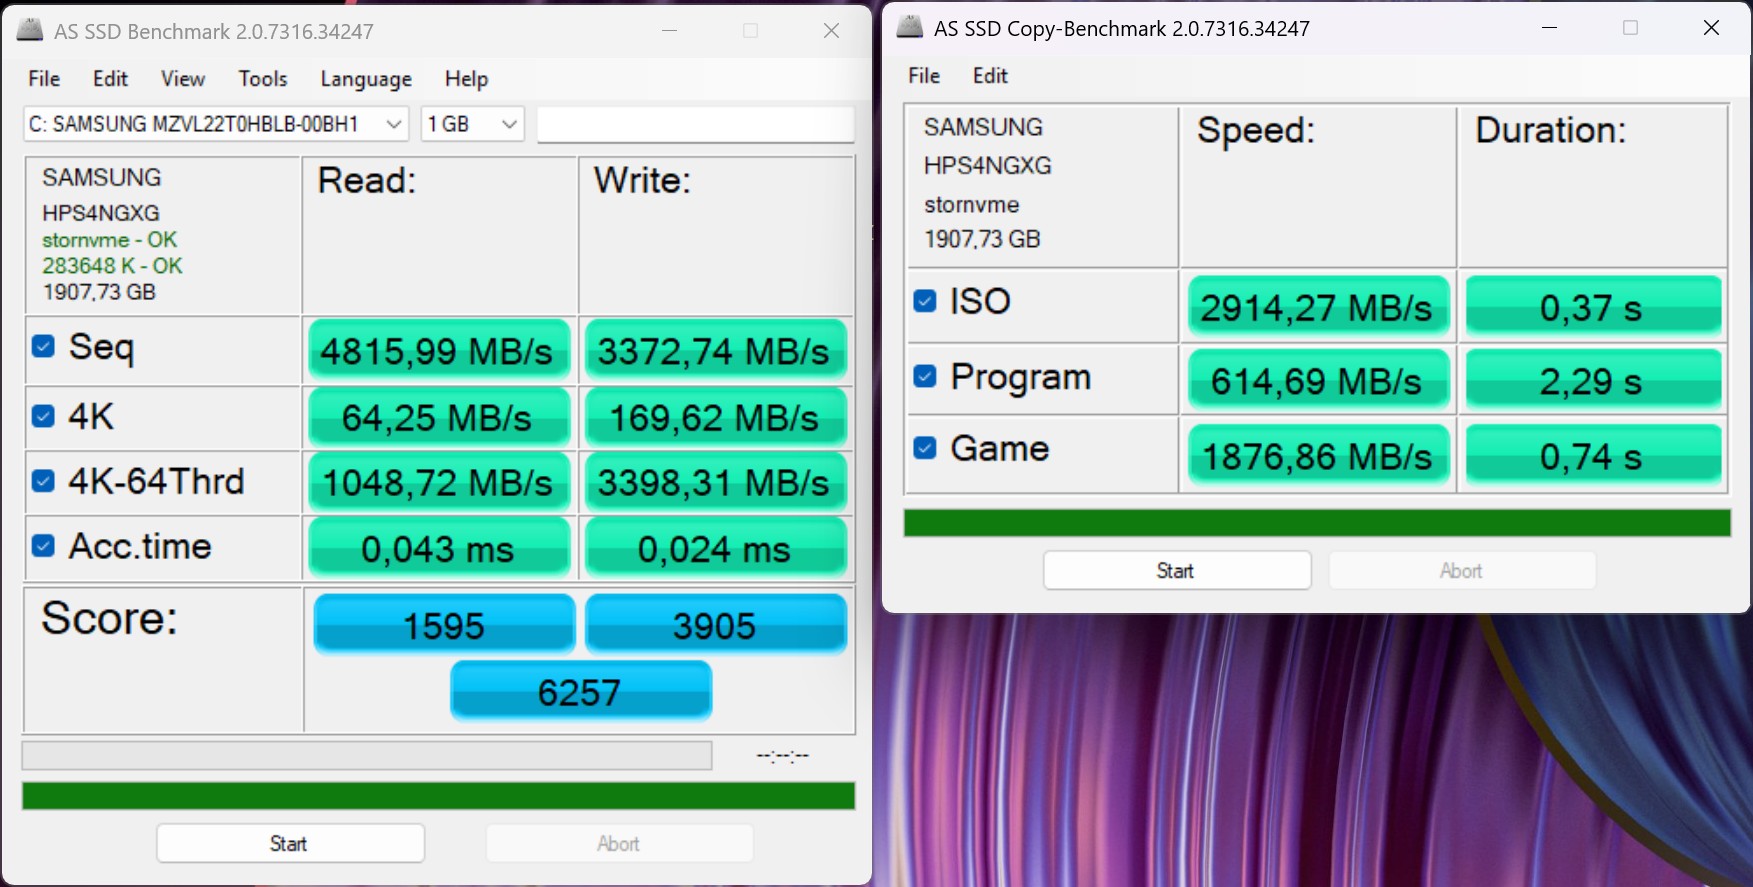Close the AS SSD Benchmark window
Viewport: 1753px width, 887px height.
click(x=831, y=31)
